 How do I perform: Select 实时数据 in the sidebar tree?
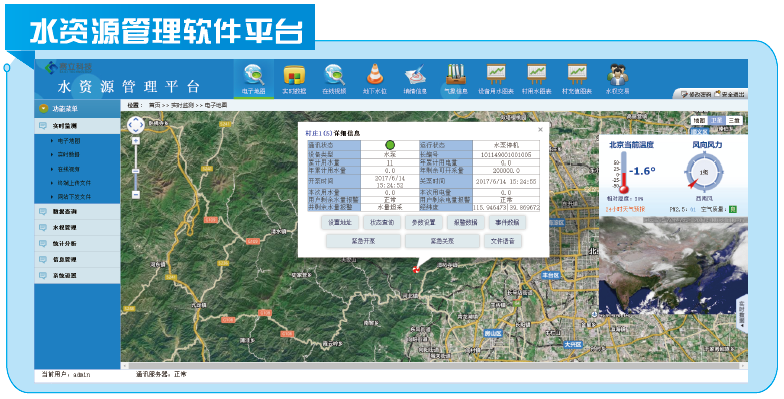point(69,154)
